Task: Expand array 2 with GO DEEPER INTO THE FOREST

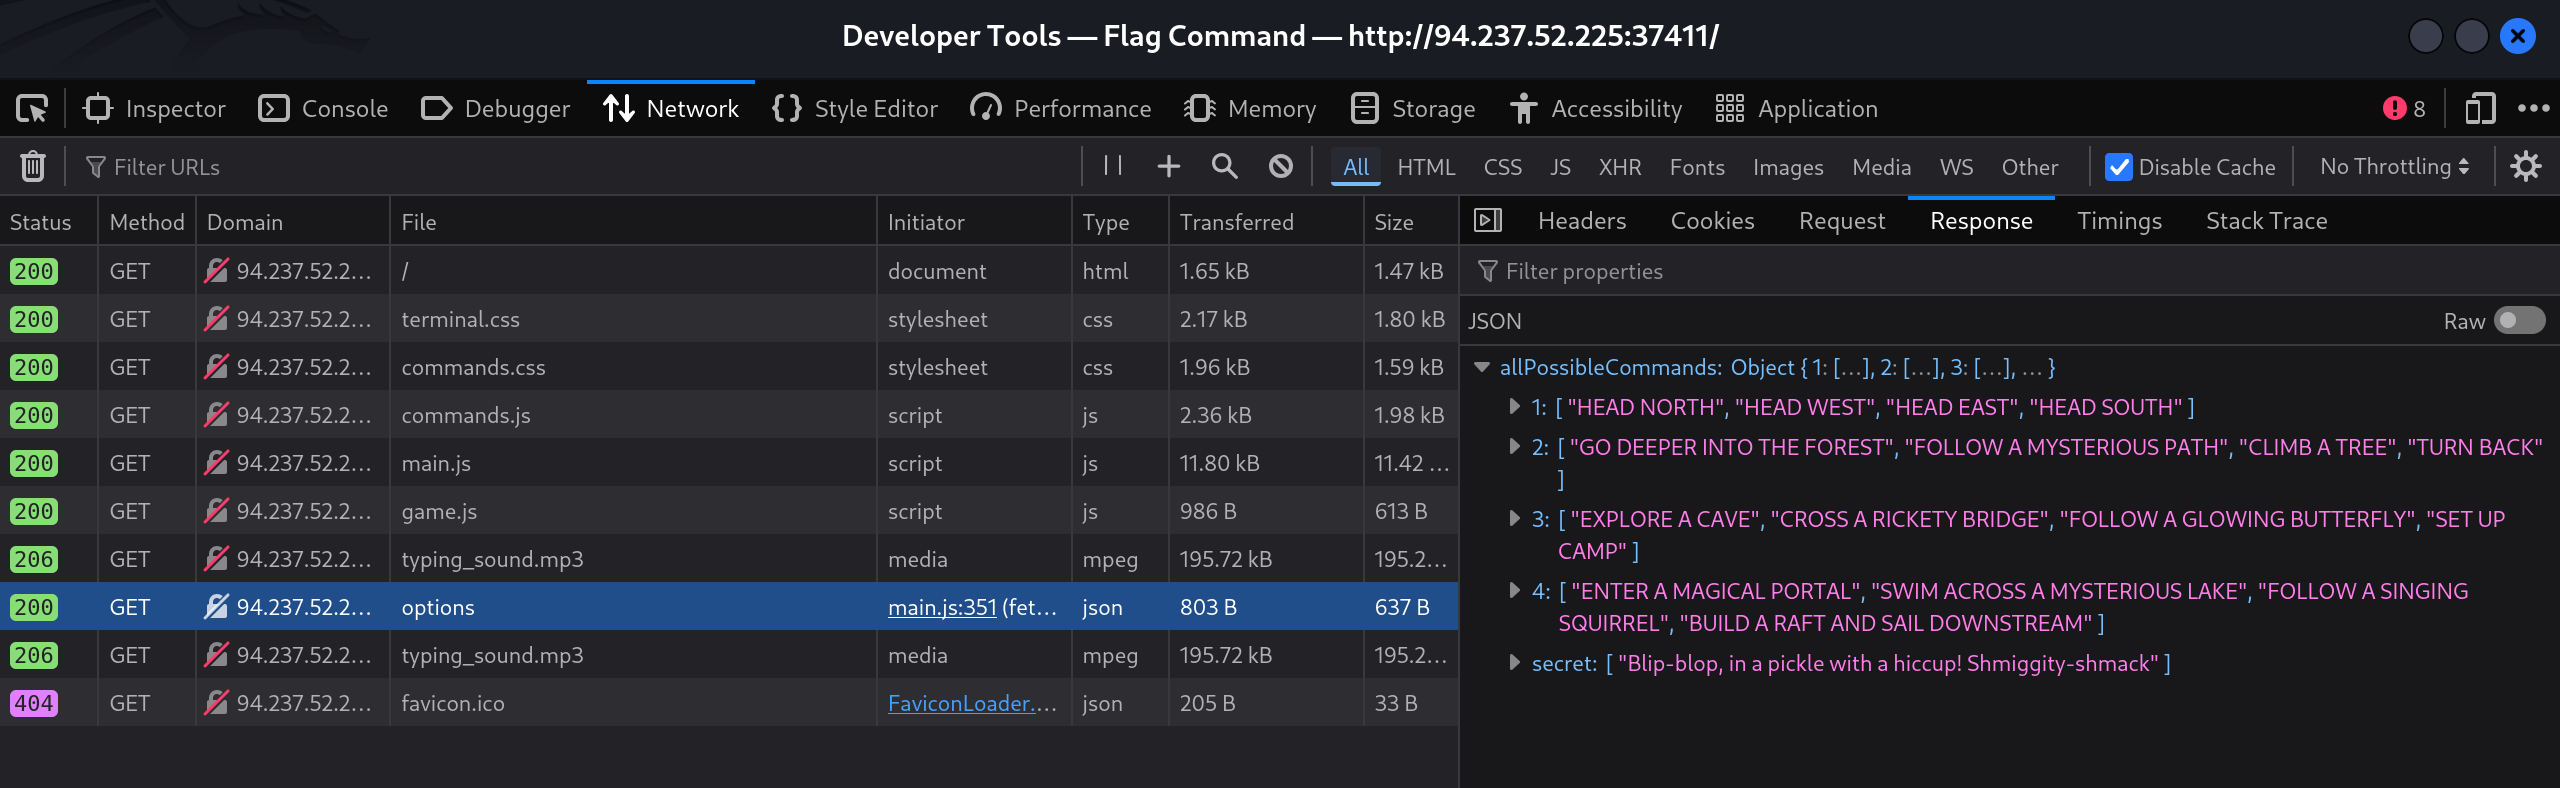Action: [1514, 447]
